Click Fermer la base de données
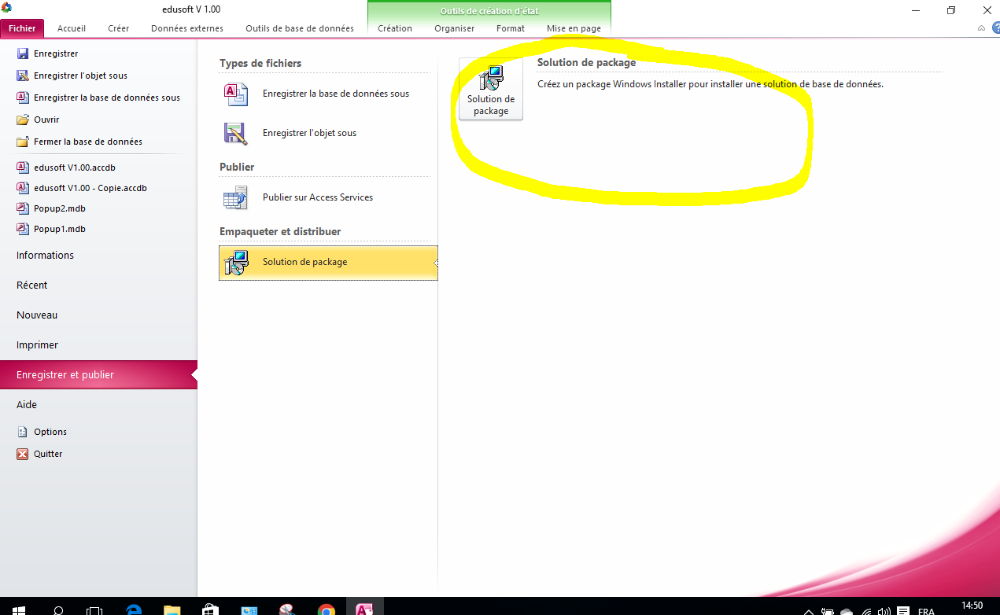1000x615 pixels. (87, 142)
